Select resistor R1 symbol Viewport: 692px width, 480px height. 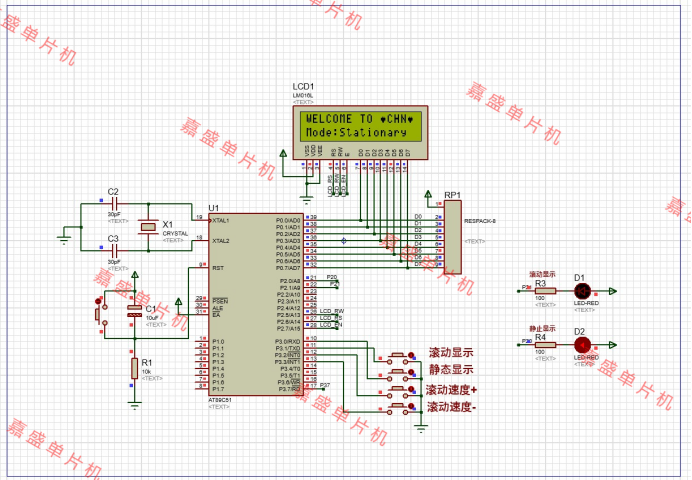point(135,368)
